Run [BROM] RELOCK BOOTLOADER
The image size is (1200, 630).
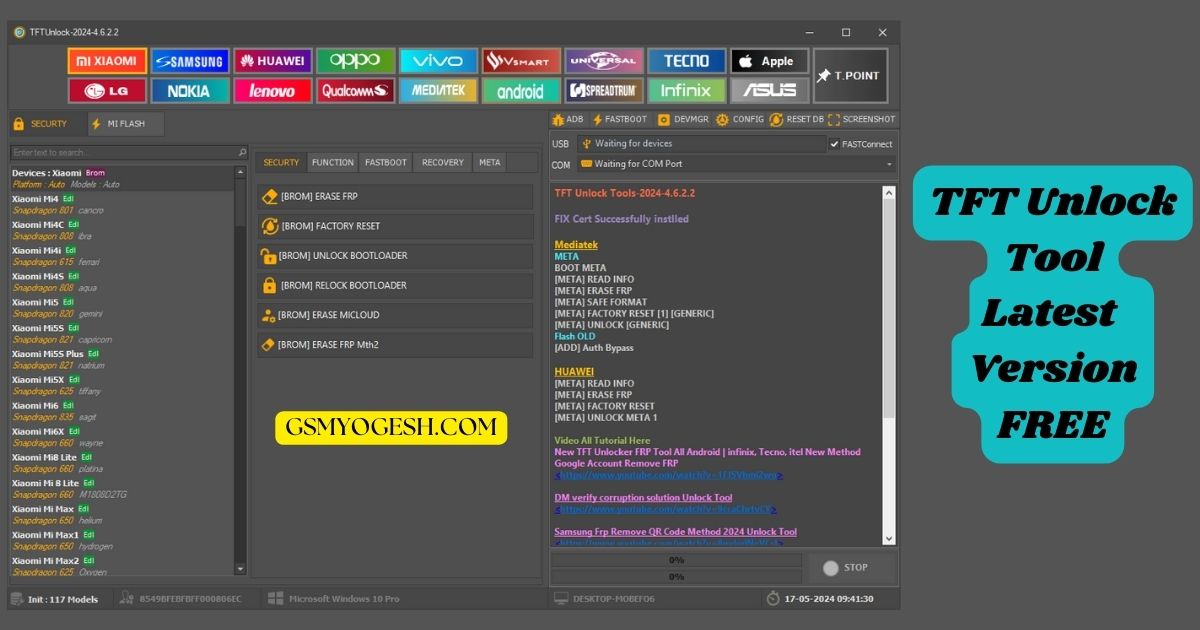[394, 285]
